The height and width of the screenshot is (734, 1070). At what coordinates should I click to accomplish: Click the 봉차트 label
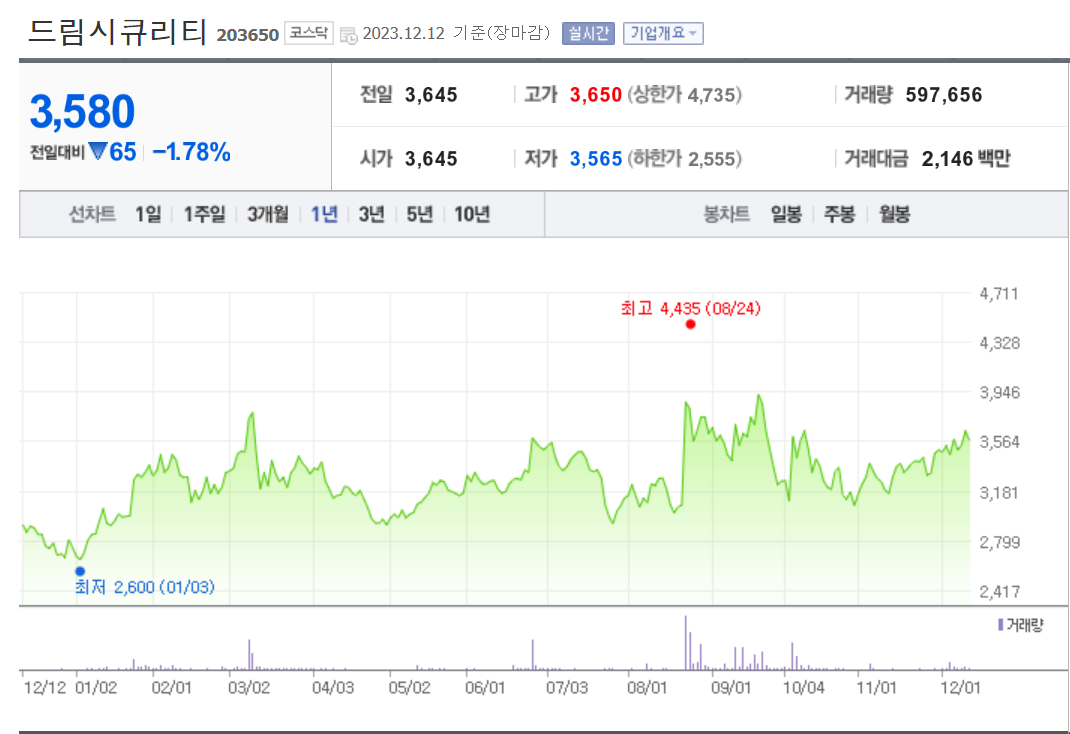727,214
